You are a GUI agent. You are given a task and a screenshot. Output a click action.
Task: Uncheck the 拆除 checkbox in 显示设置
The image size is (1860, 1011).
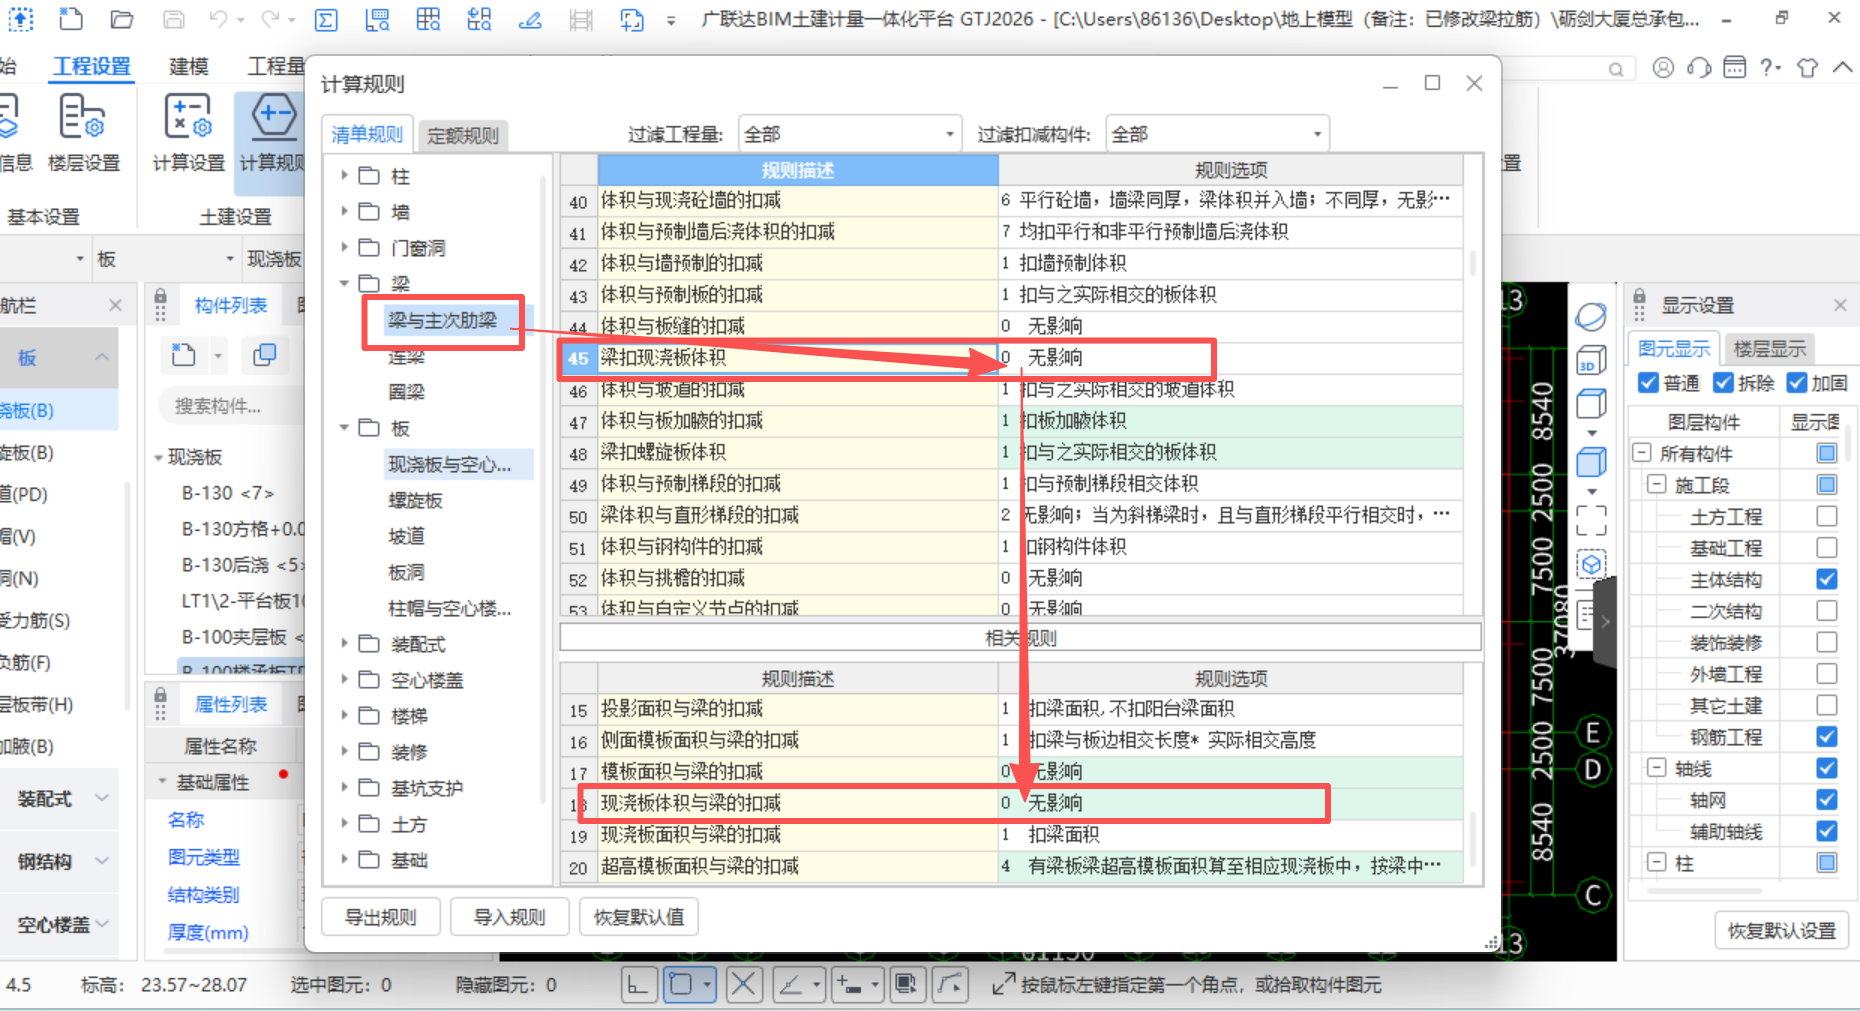click(1724, 382)
